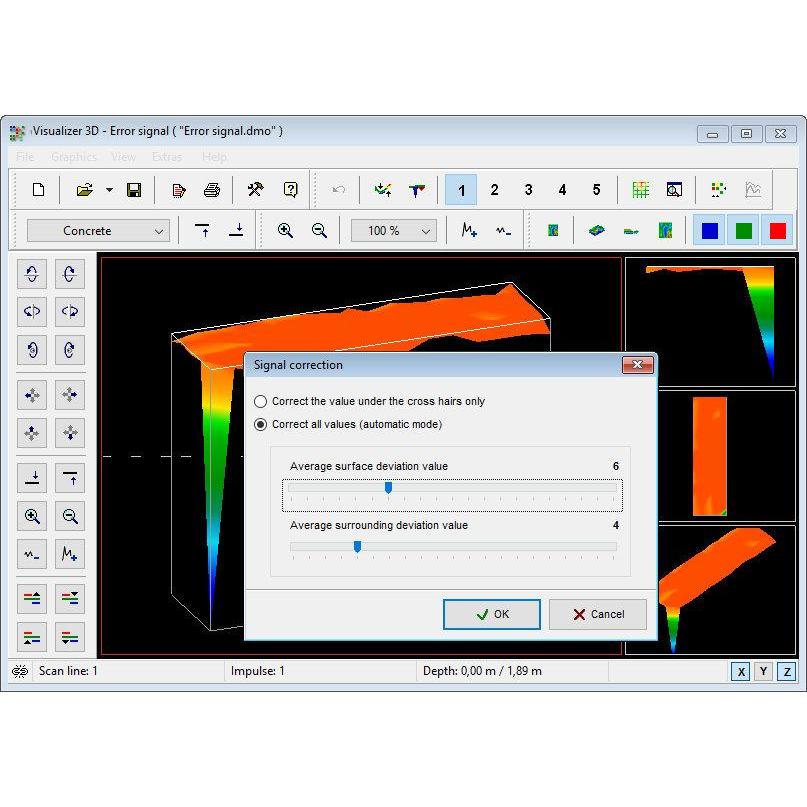This screenshot has height=807, width=807.
Task: Click the new file icon
Action: click(38, 190)
